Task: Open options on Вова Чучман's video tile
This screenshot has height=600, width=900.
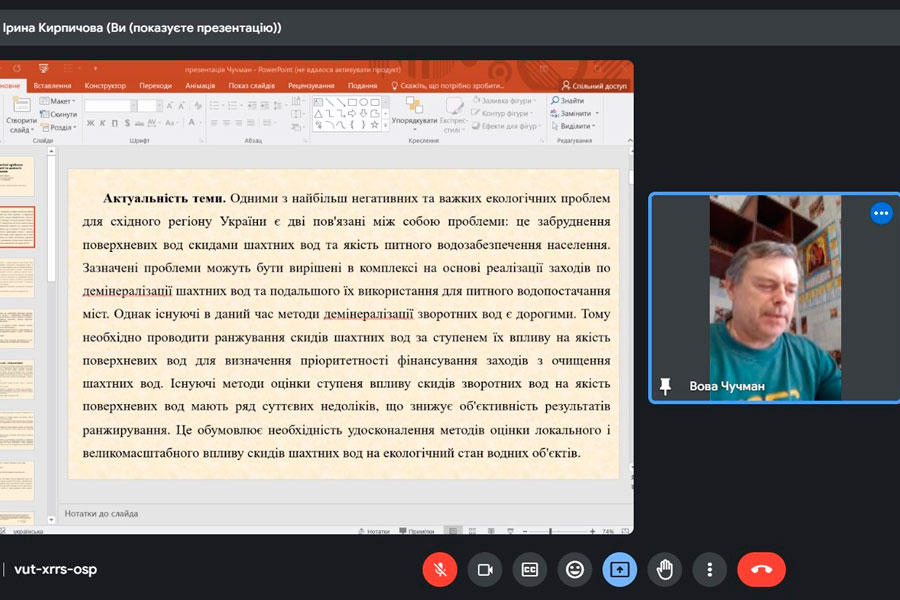Action: coord(880,213)
